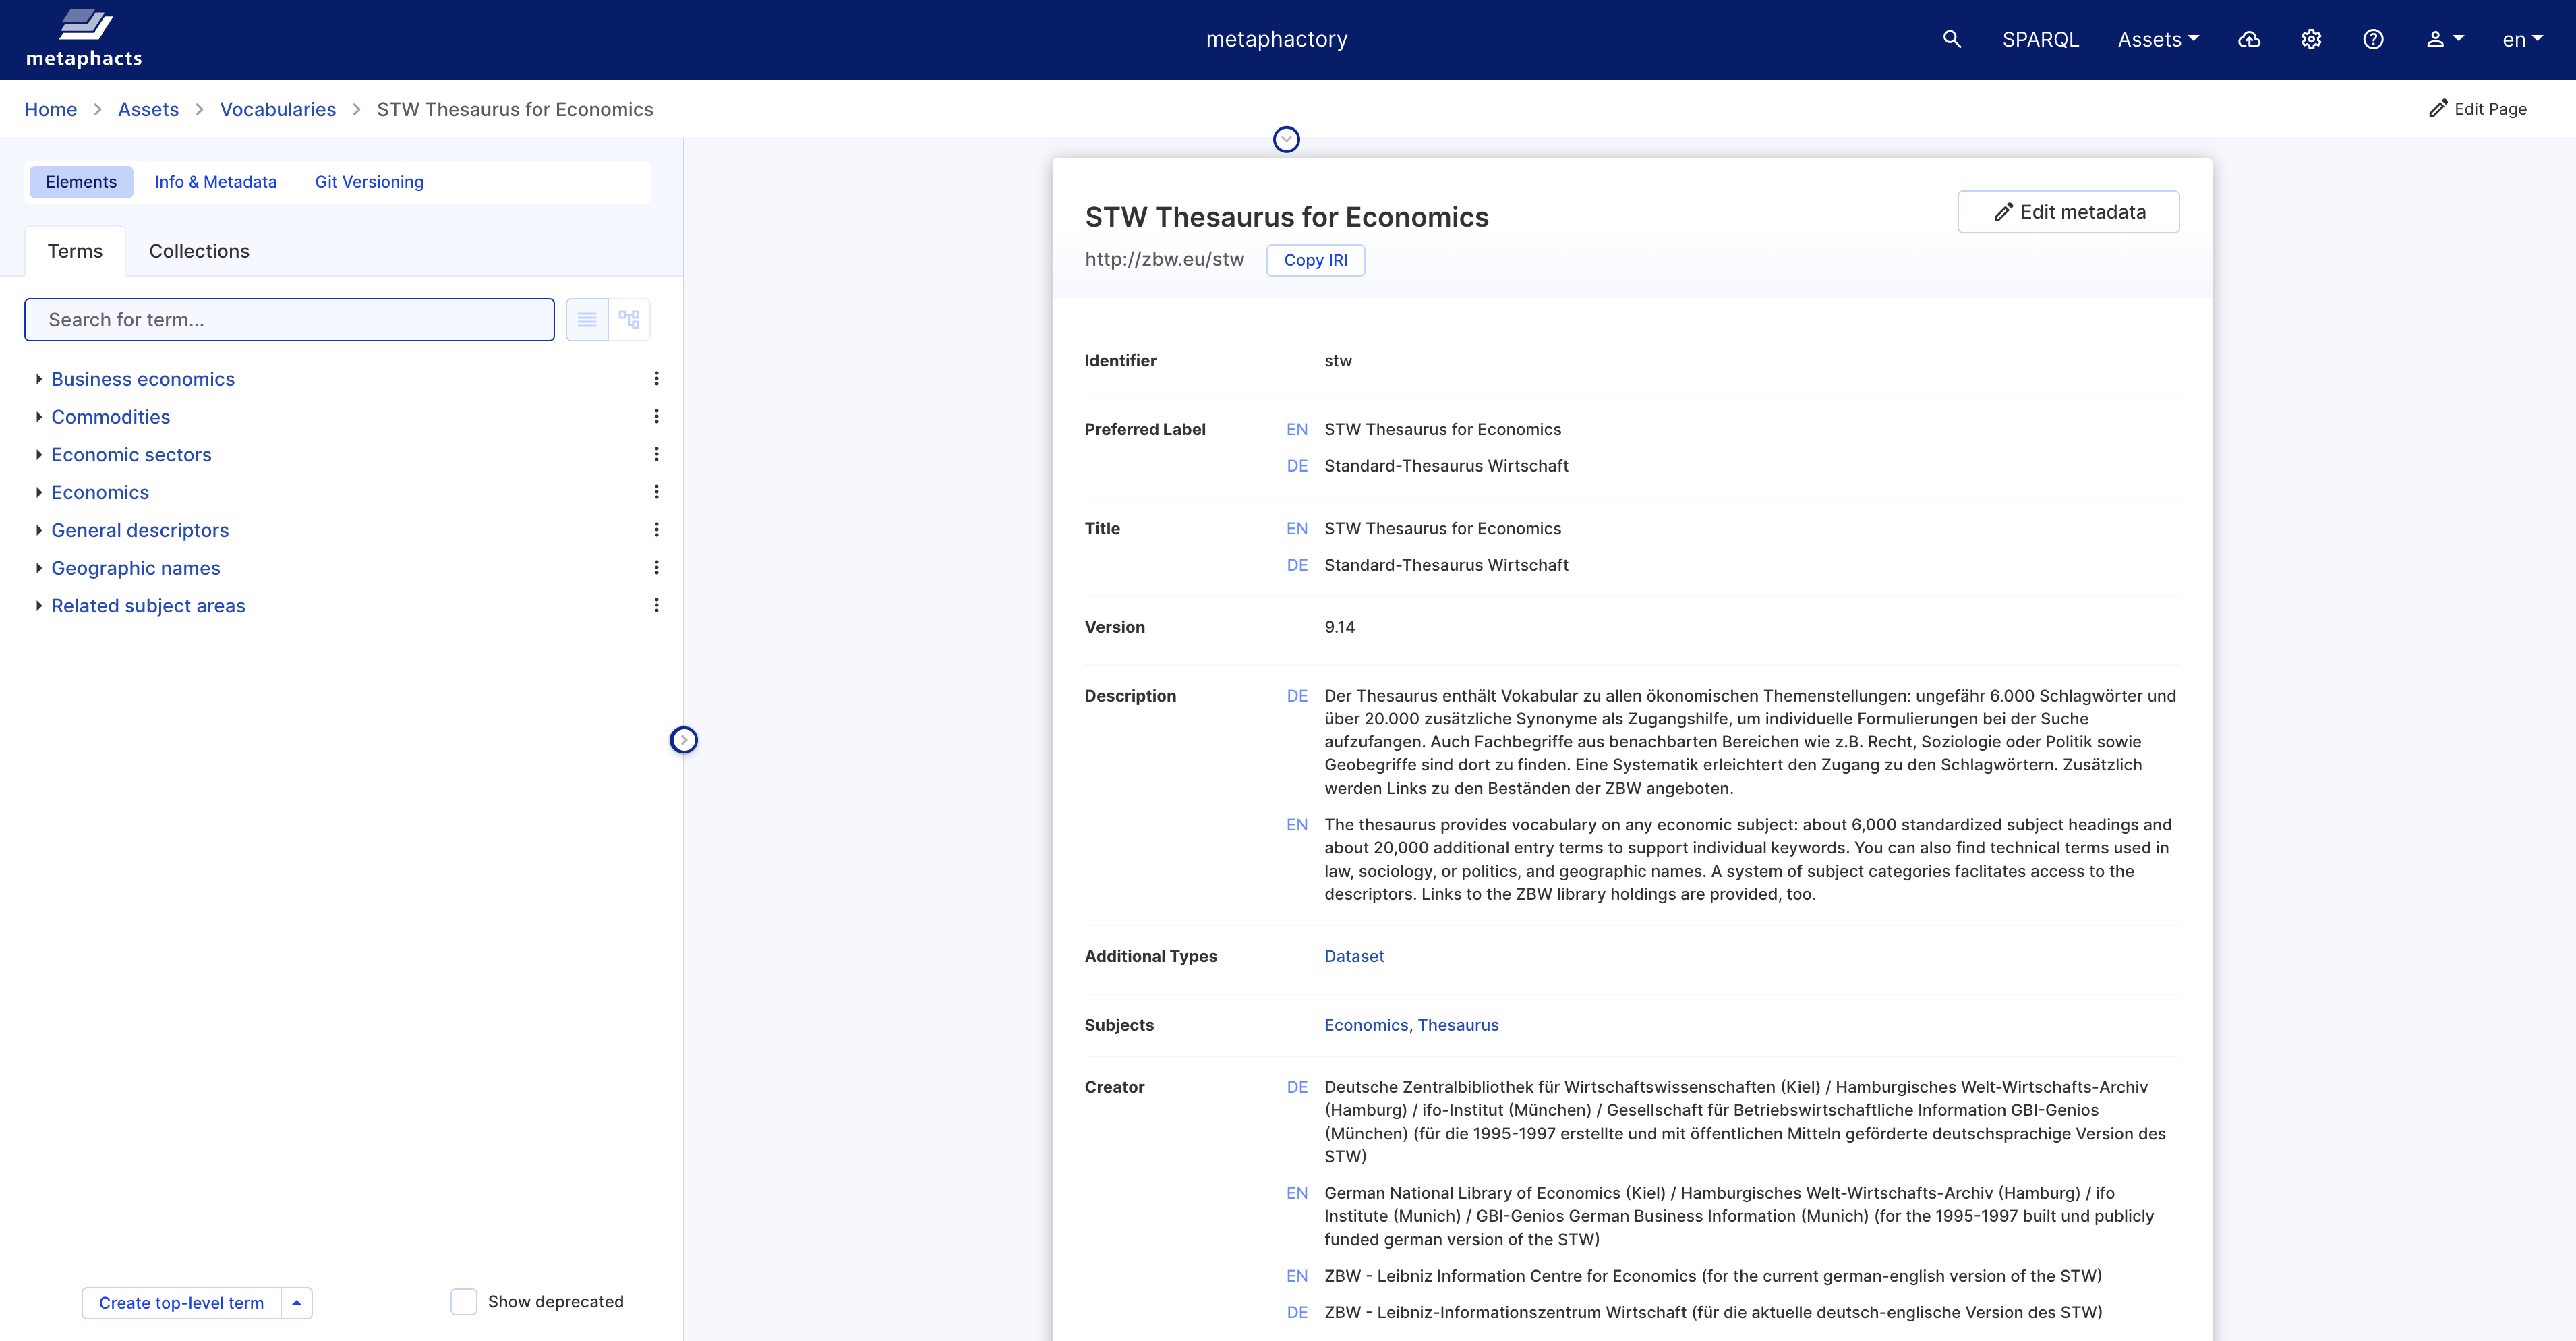This screenshot has height=1341, width=2576.
Task: Go to Vocabularies breadcrumb link
Action: tap(277, 109)
